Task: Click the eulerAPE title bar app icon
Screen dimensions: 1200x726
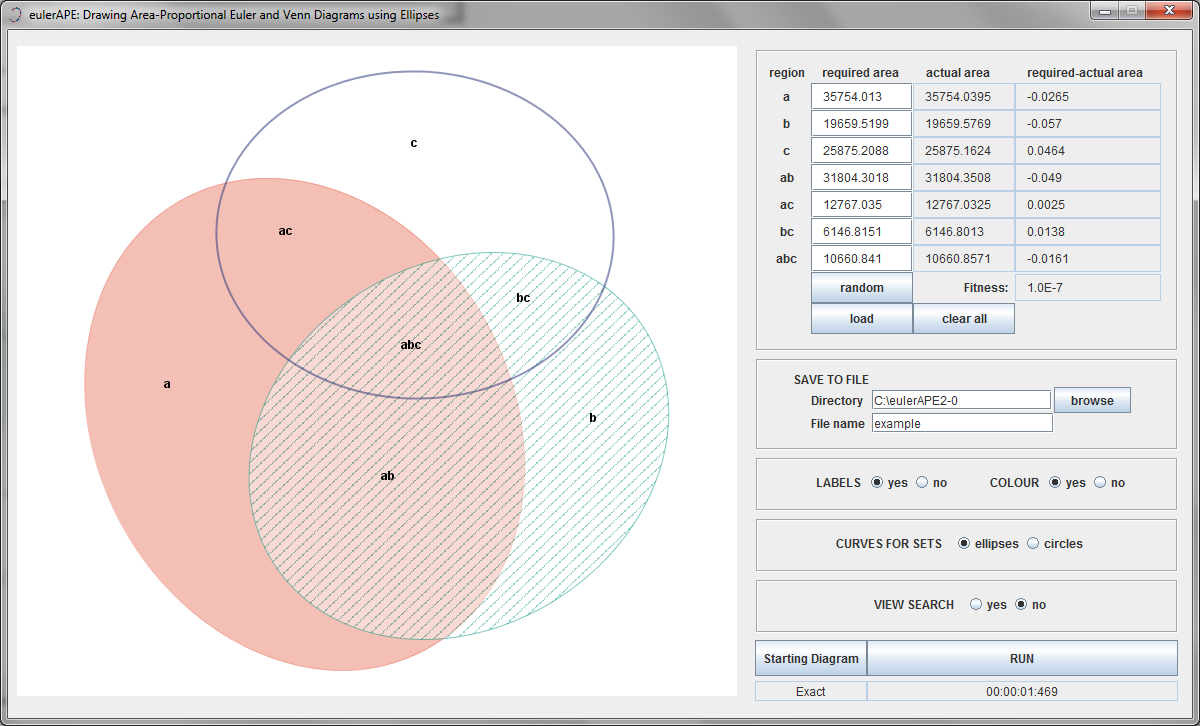Action: tap(15, 15)
